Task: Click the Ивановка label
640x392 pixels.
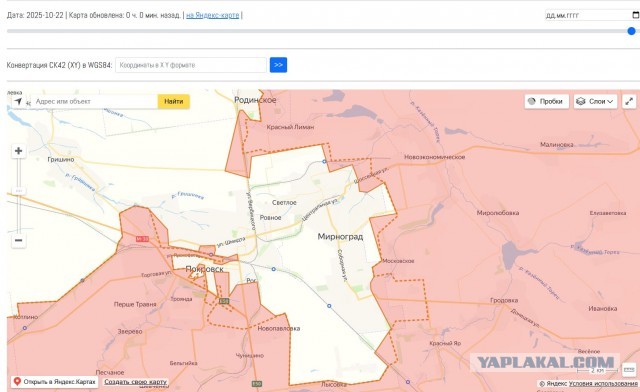Action: (602, 309)
